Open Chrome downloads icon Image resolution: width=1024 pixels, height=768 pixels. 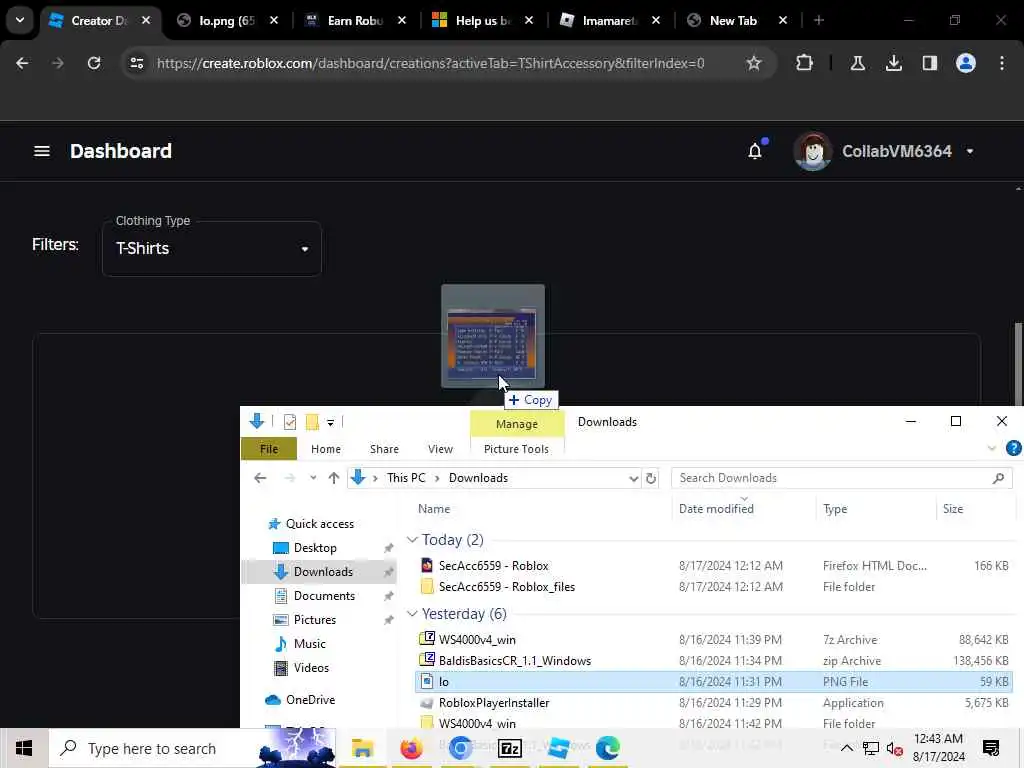coord(893,63)
